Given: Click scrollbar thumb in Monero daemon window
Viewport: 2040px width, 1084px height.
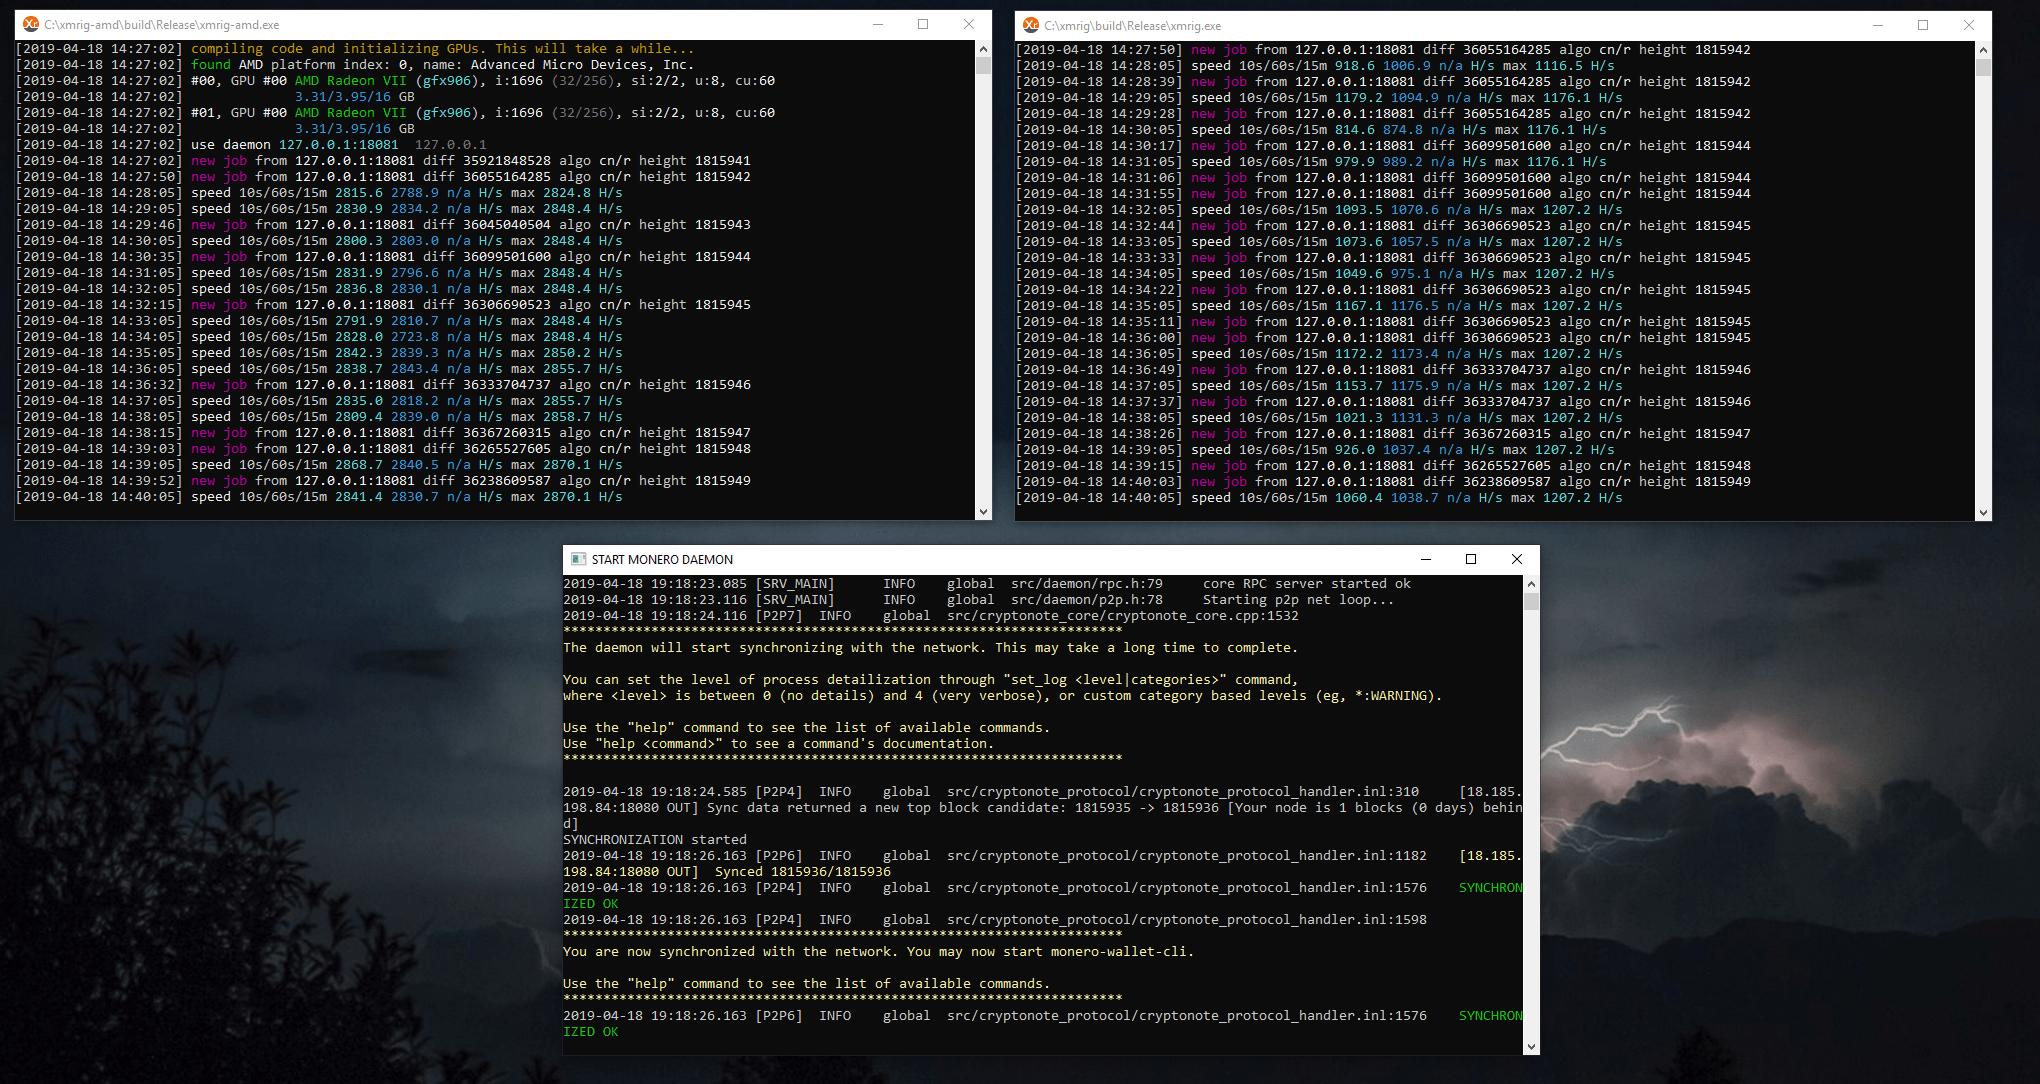Looking at the screenshot, I should tap(1531, 601).
